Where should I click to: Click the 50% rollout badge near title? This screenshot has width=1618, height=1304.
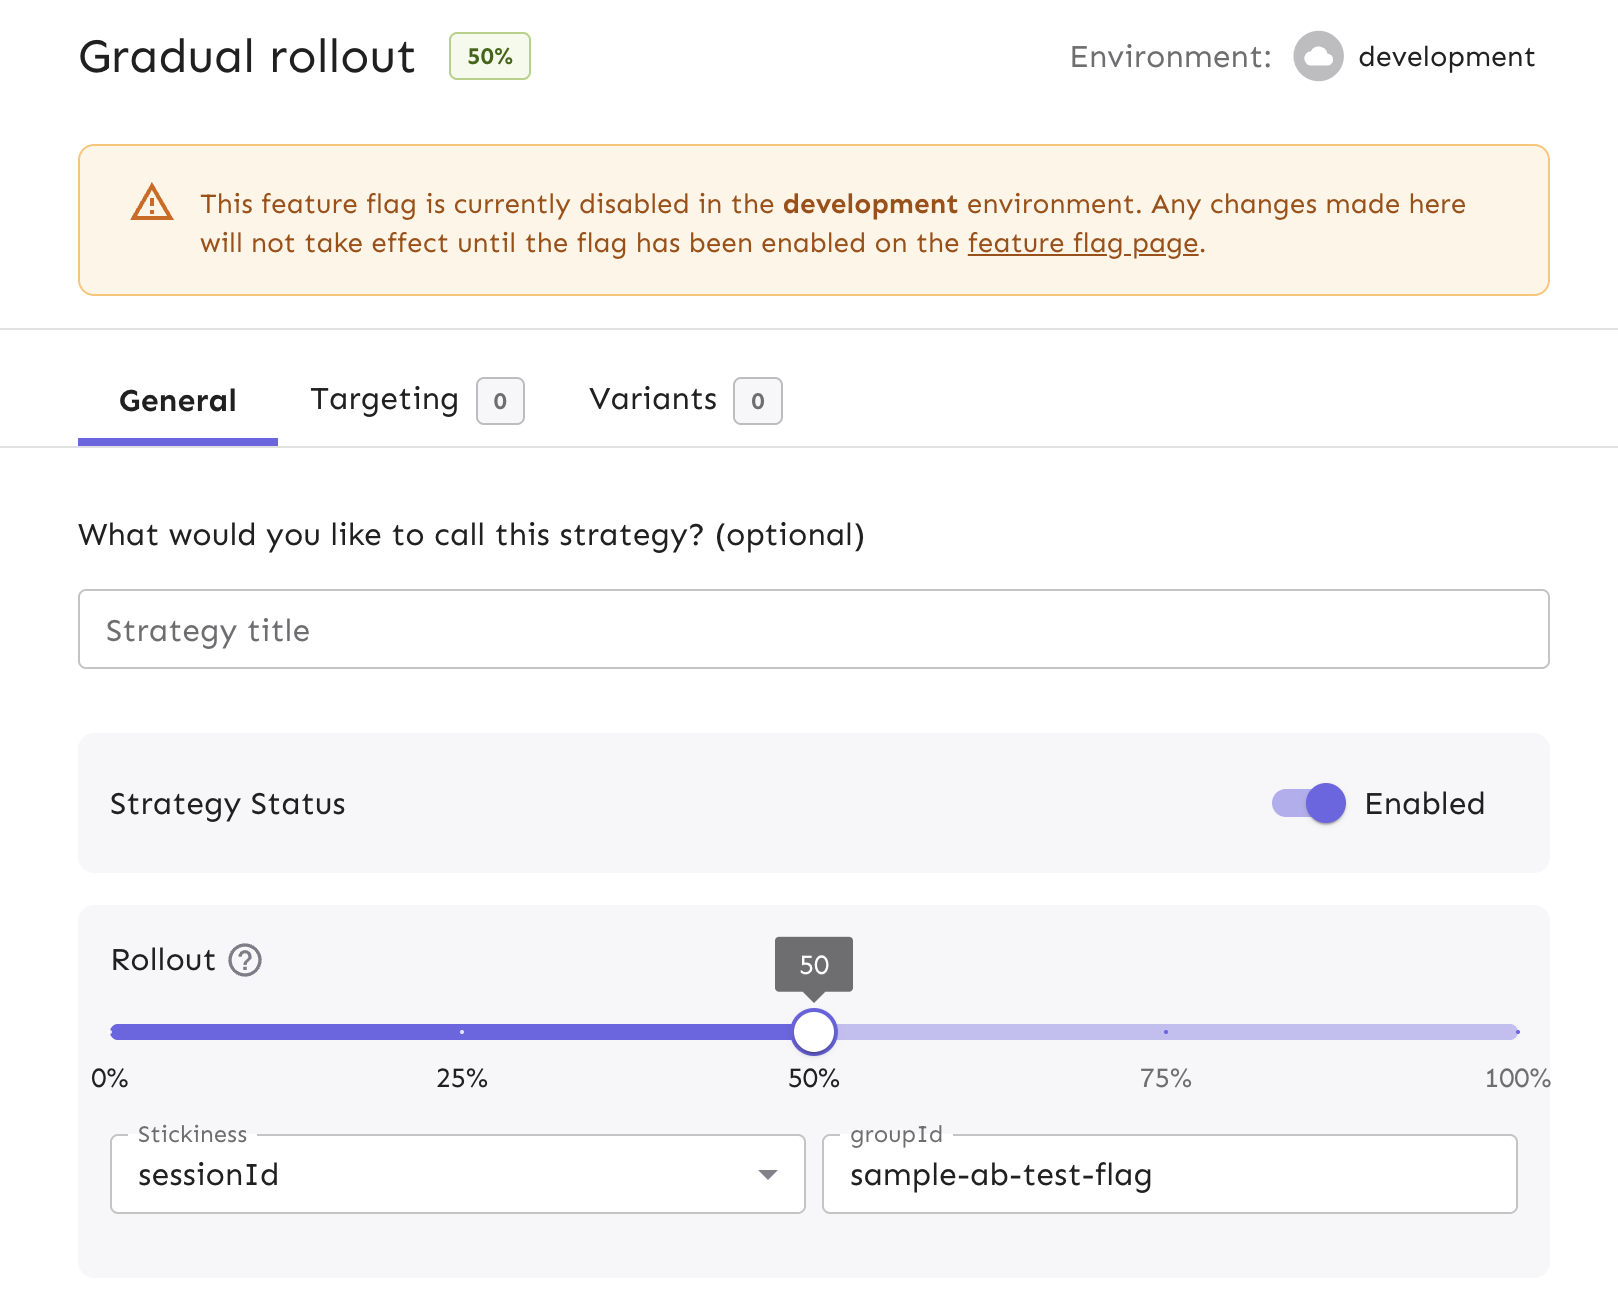[489, 57]
